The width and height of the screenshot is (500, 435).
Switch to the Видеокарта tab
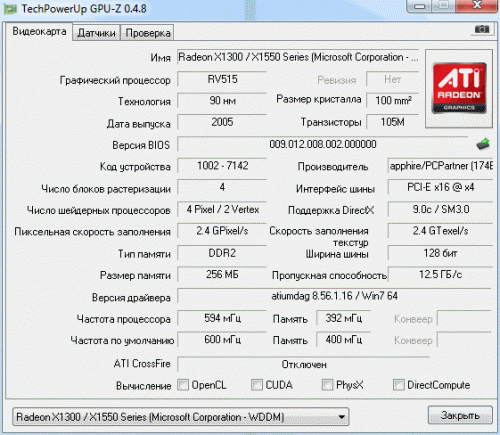coord(39,32)
